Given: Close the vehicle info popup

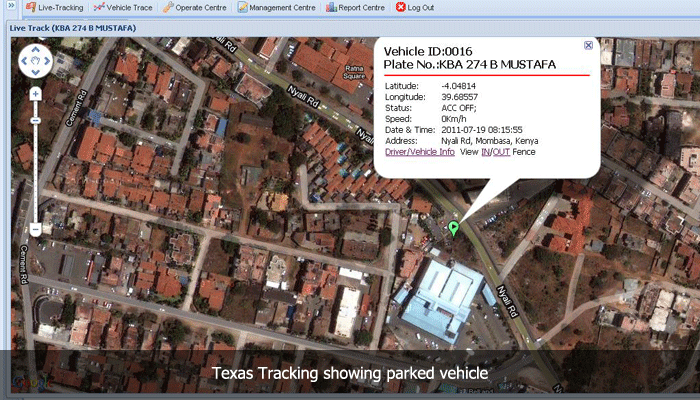Looking at the screenshot, I should [588, 45].
